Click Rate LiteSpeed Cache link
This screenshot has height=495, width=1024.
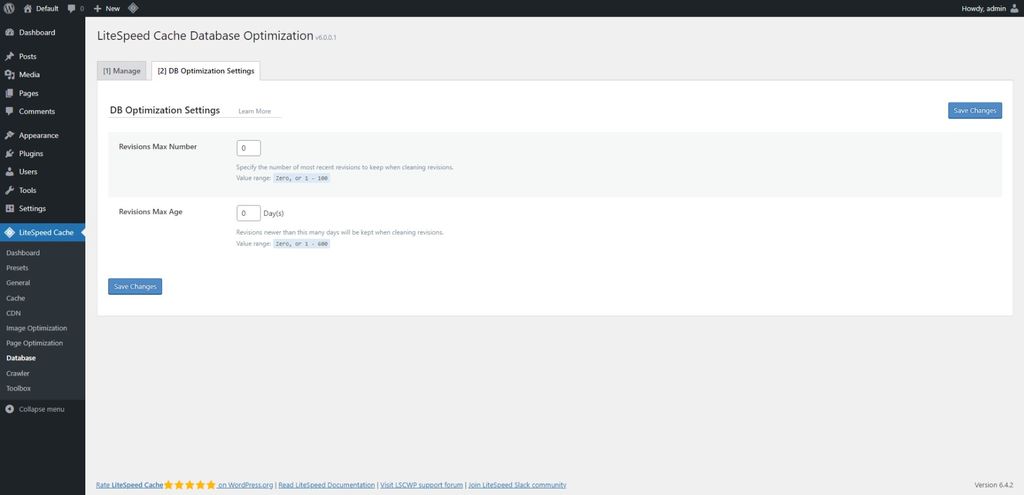[x=129, y=485]
